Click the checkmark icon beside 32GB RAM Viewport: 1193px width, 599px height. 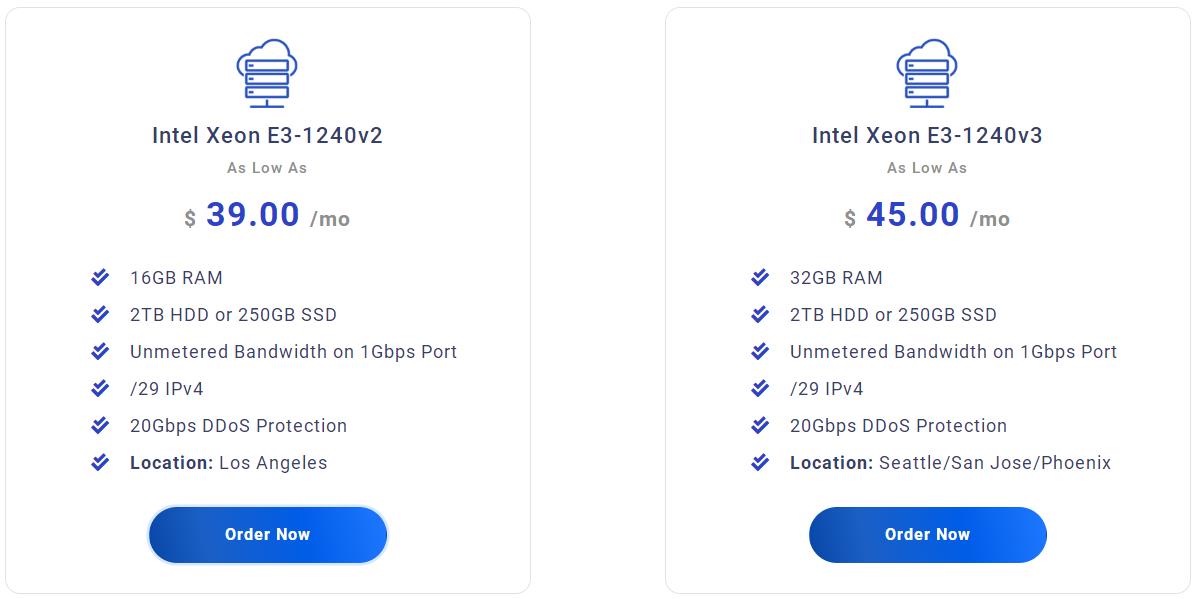tap(760, 278)
